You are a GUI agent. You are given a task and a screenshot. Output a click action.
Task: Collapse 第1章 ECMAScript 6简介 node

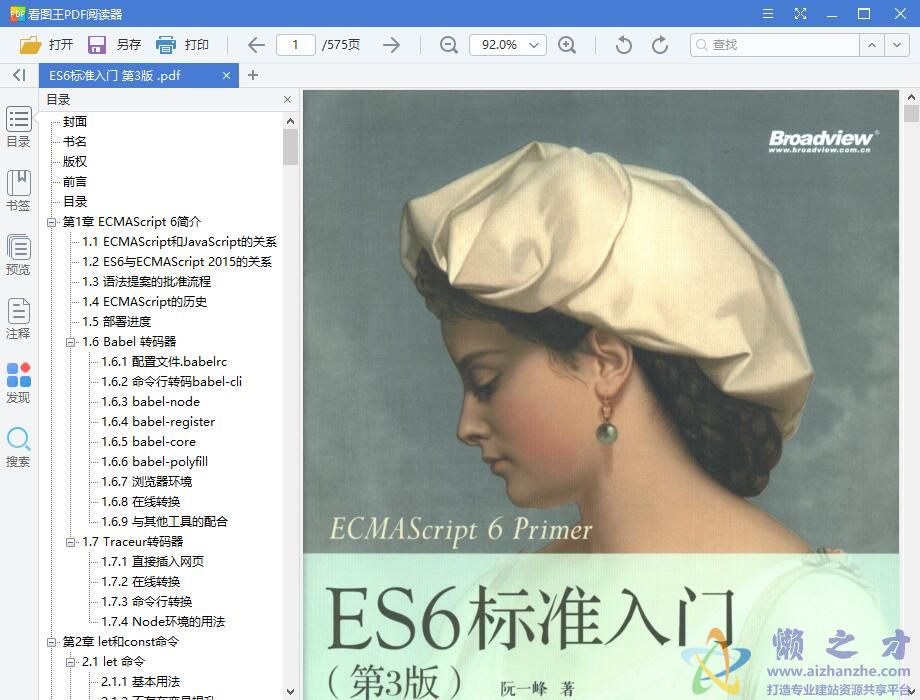52,222
